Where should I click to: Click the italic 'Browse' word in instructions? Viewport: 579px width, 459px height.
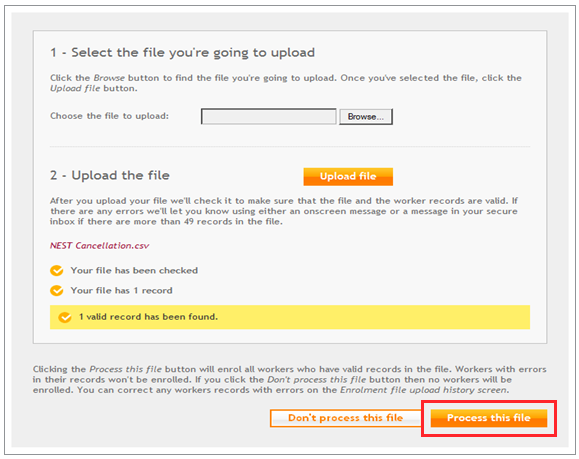[x=109, y=78]
